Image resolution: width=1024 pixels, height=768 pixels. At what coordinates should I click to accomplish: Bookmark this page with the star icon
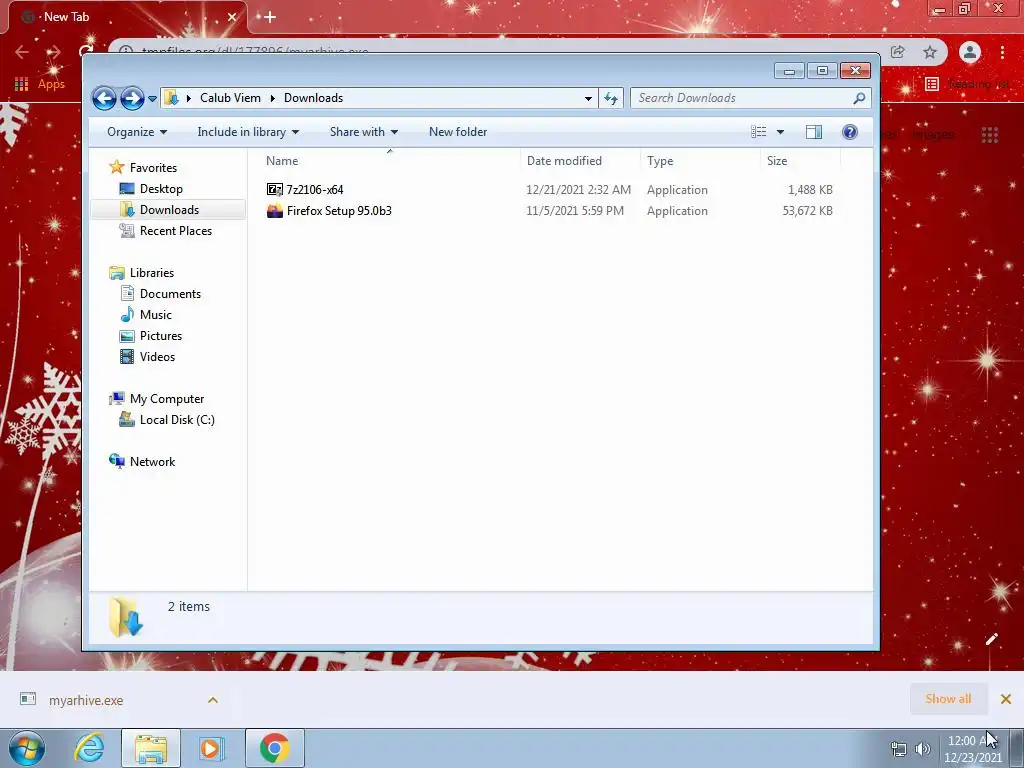(x=930, y=52)
